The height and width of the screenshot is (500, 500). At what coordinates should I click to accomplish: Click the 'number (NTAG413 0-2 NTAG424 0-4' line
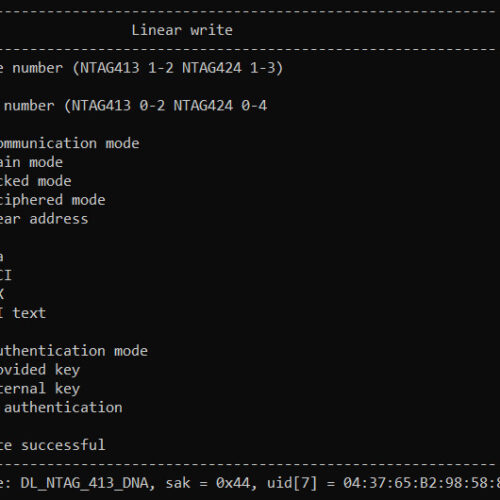(133, 106)
